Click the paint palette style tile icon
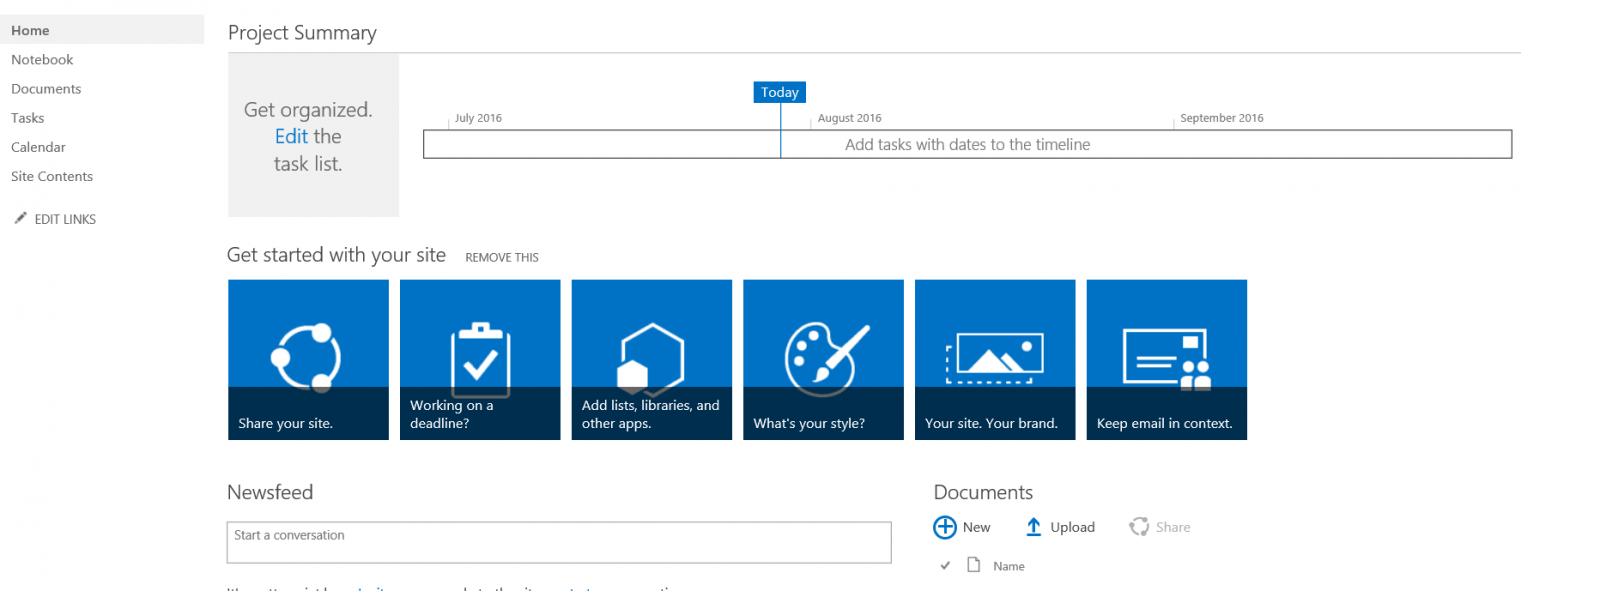 pyautogui.click(x=826, y=359)
